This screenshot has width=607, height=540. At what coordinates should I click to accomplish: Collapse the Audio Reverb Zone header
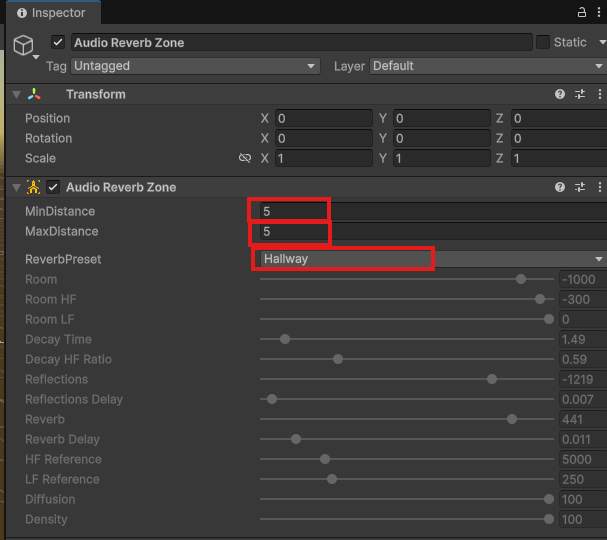click(14, 187)
